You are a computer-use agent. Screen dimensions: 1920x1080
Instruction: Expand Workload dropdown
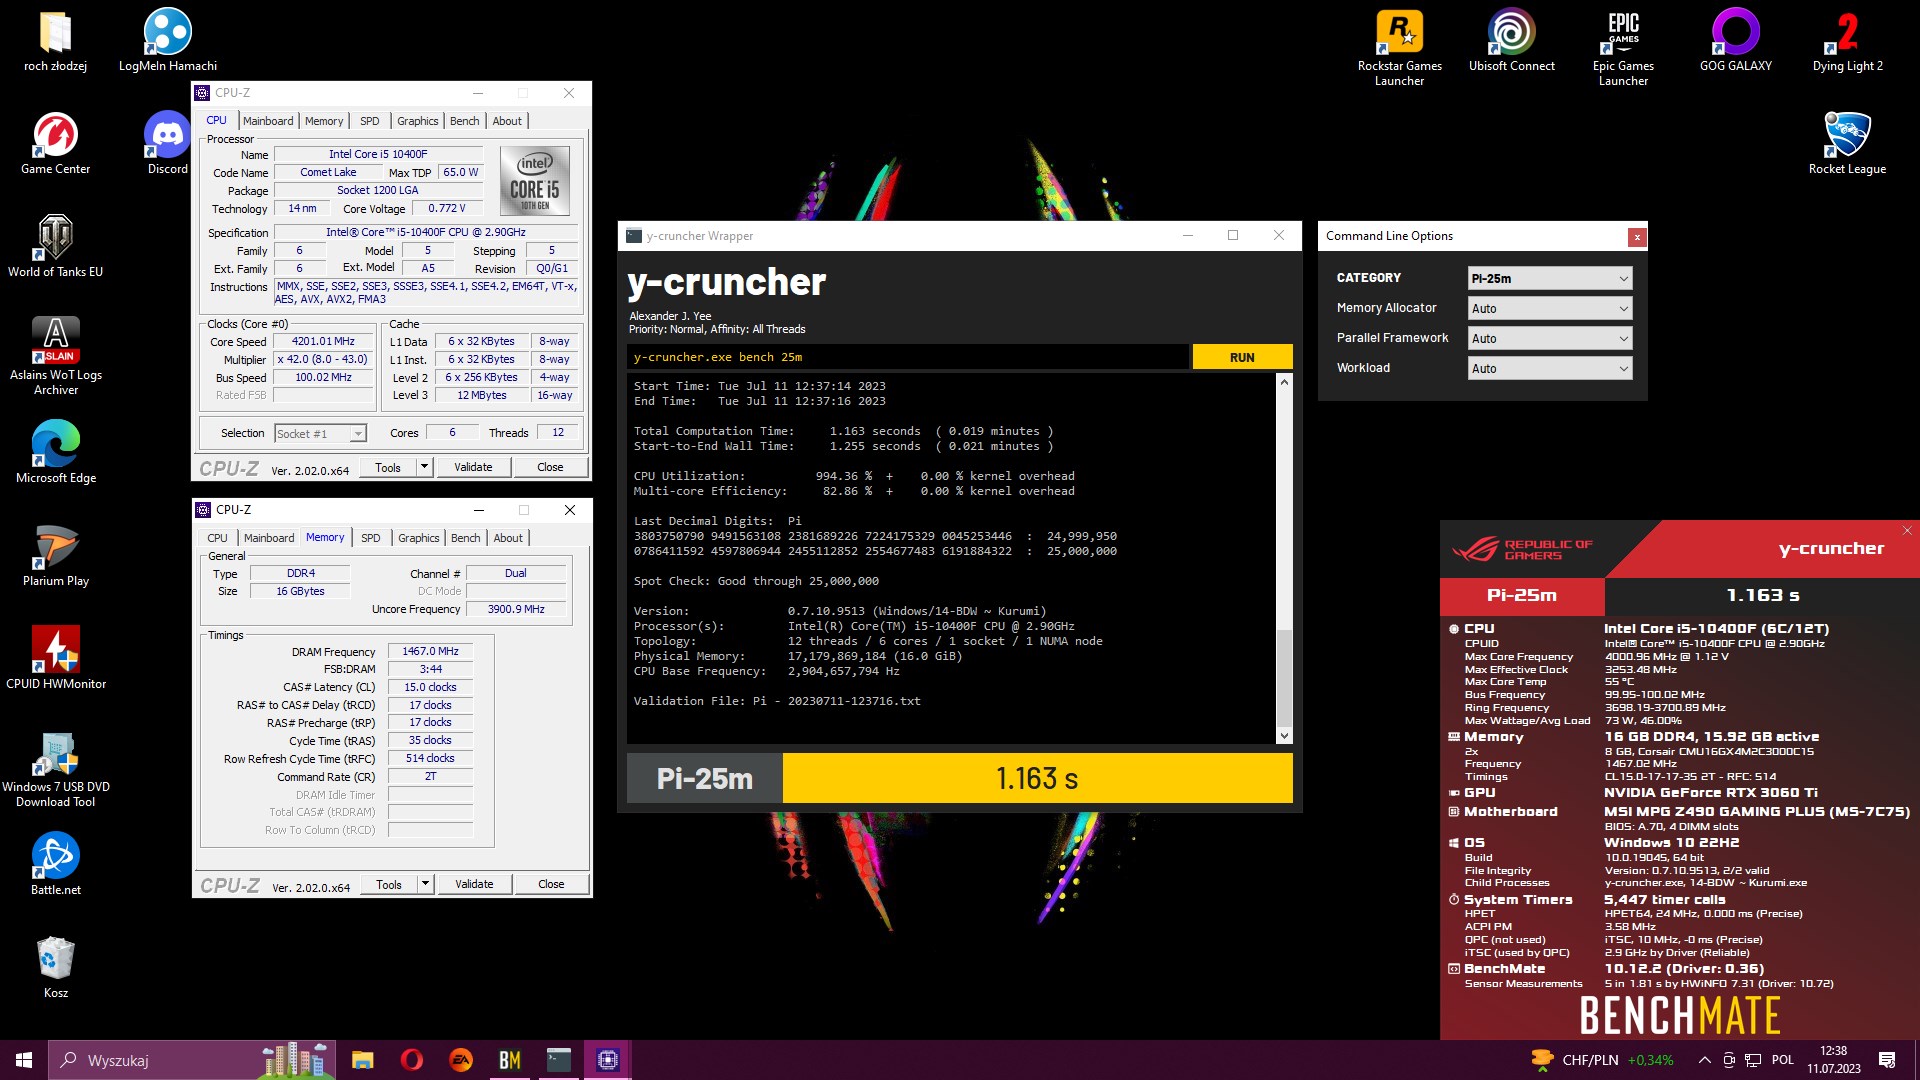(1550, 368)
